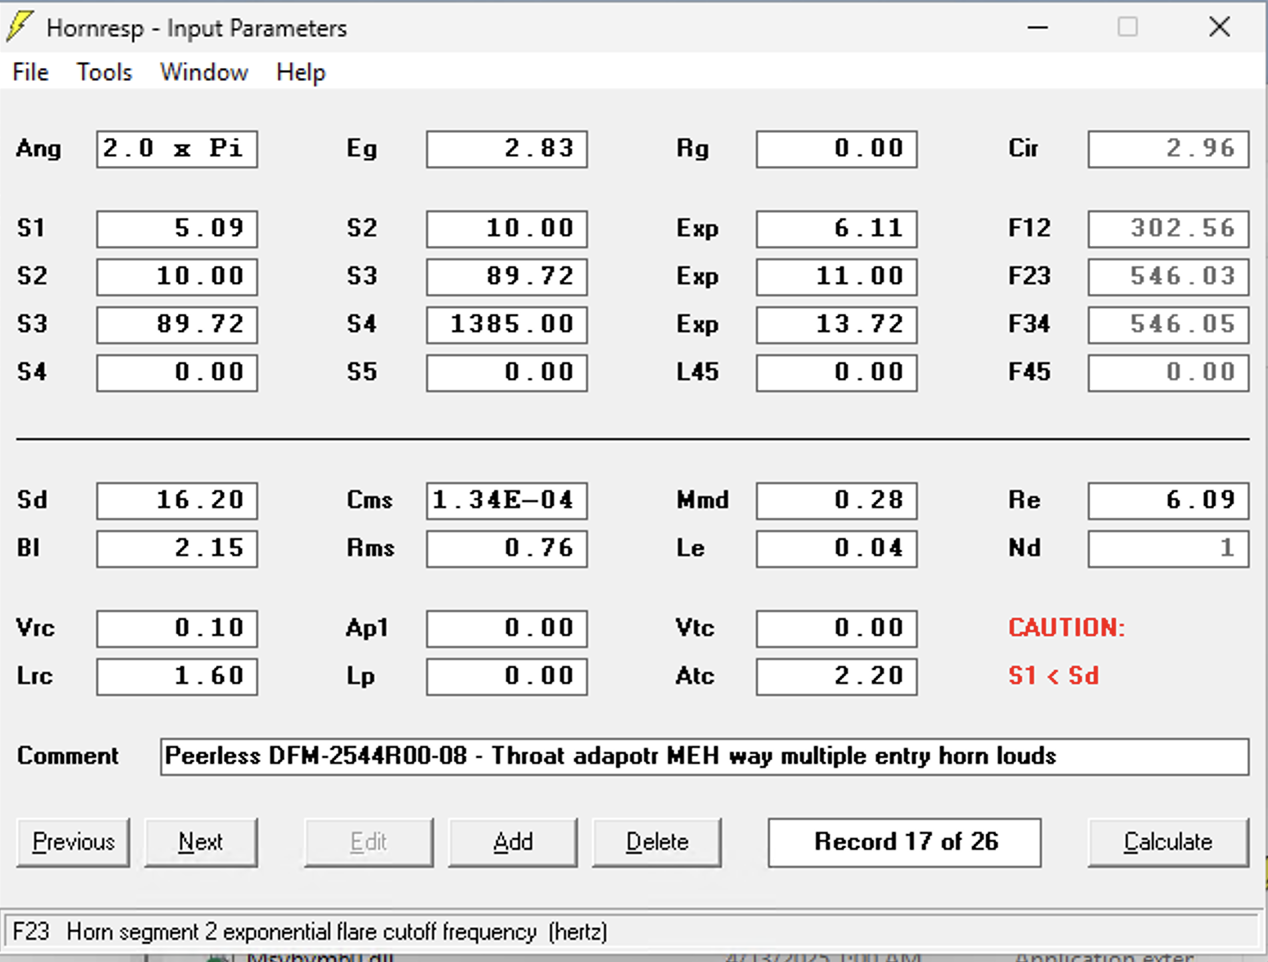Select the Ap1 field value 0.00
Screen dimensions: 1268x962
pos(507,629)
